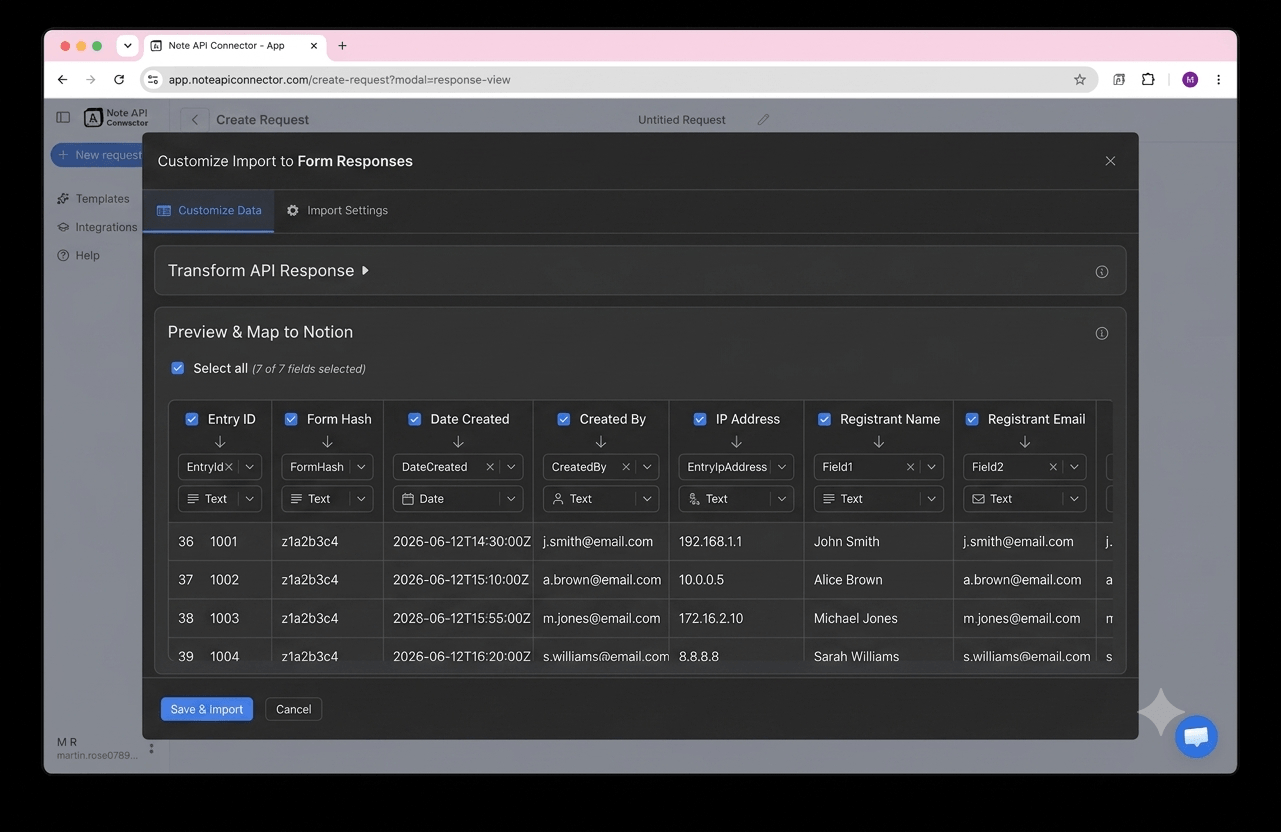Open the tab search dropdown
Image resolution: width=1281 pixels, height=832 pixels.
[127, 45]
